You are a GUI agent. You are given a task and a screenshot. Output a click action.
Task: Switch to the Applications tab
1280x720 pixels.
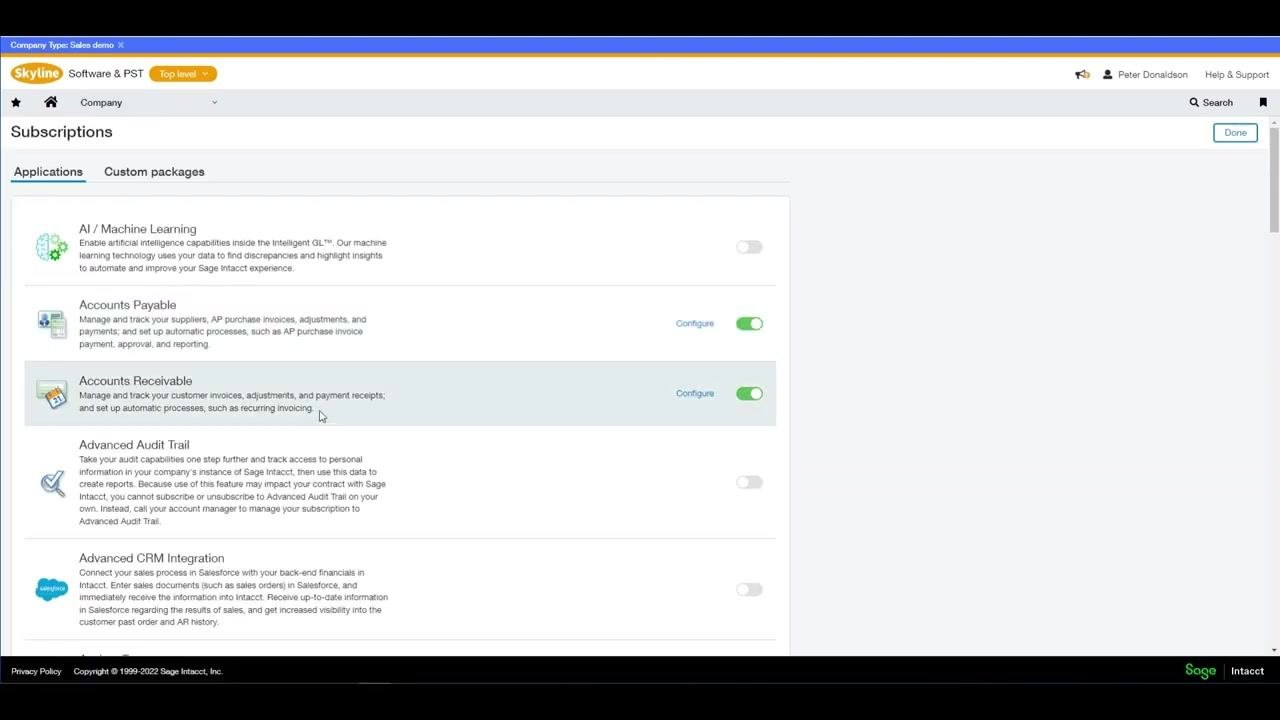(x=48, y=172)
